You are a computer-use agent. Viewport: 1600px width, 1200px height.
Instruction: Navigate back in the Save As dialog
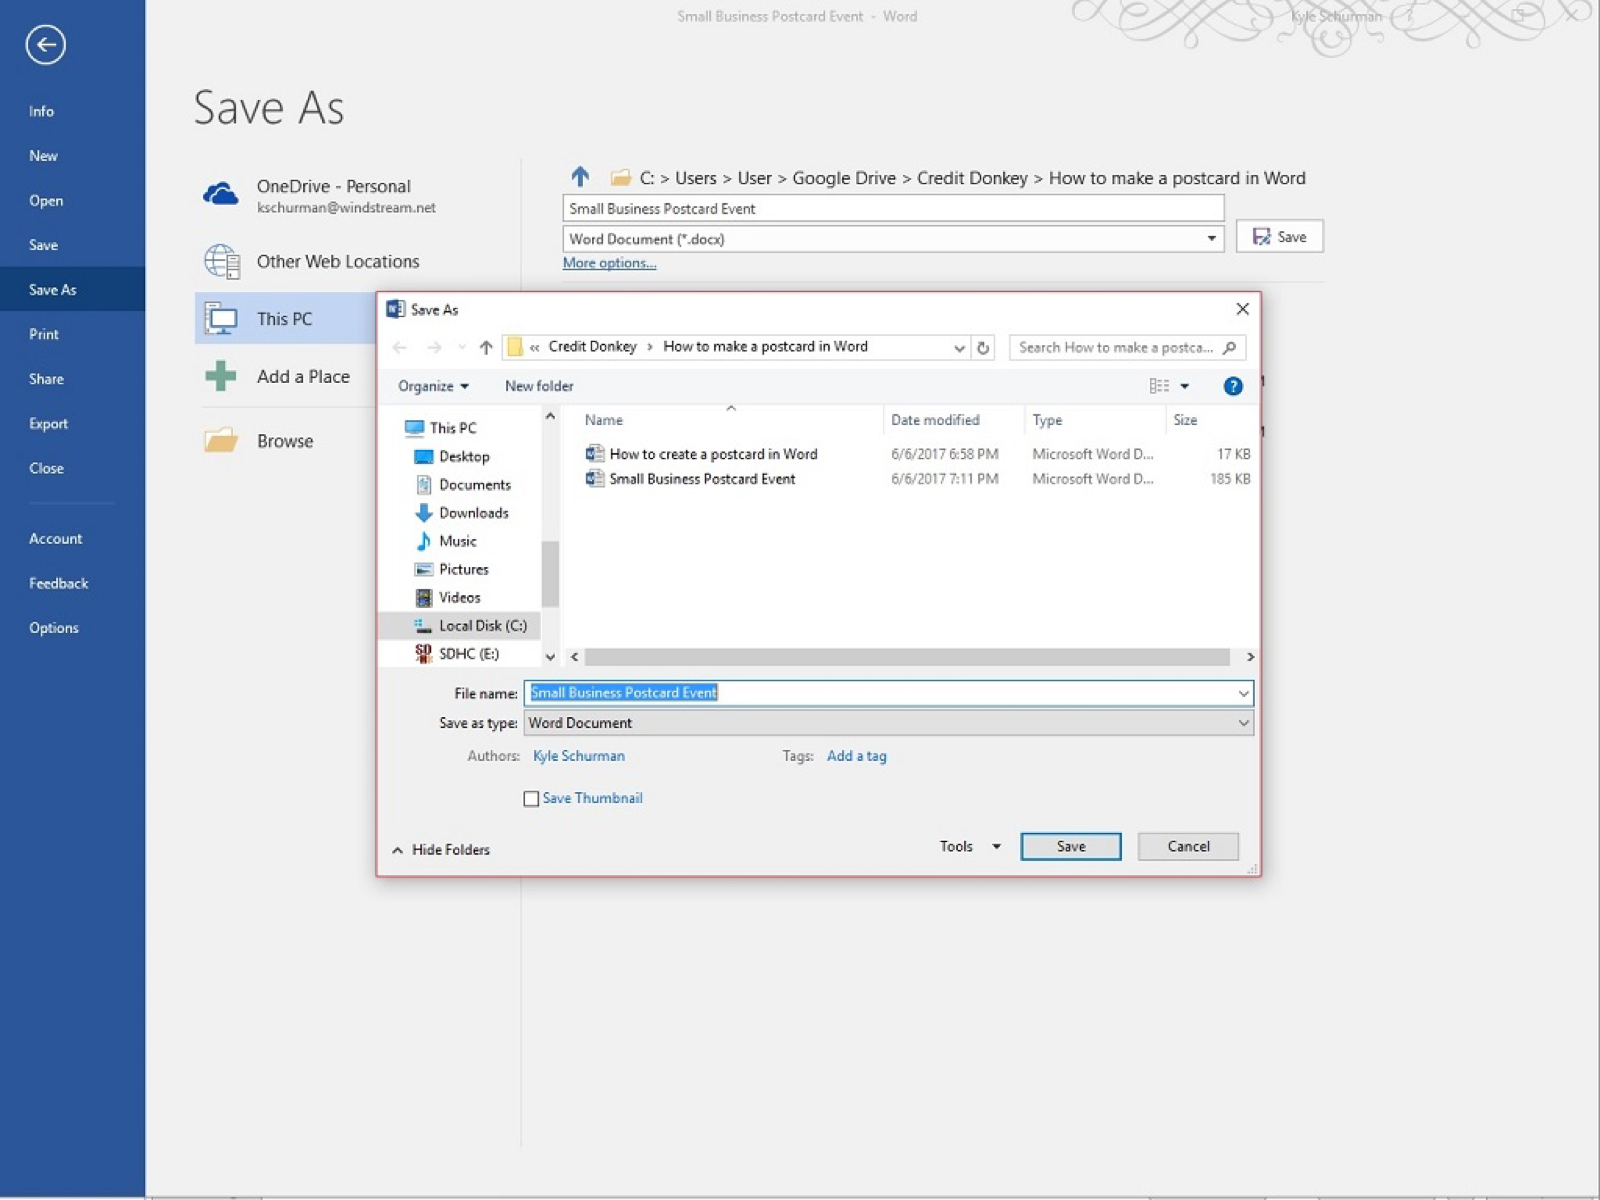click(400, 347)
